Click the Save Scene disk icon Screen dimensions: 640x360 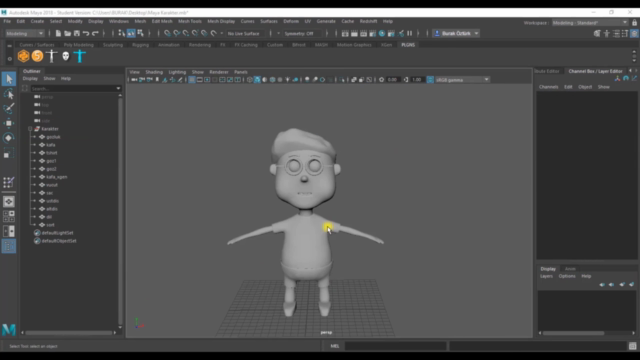[x=76, y=33]
